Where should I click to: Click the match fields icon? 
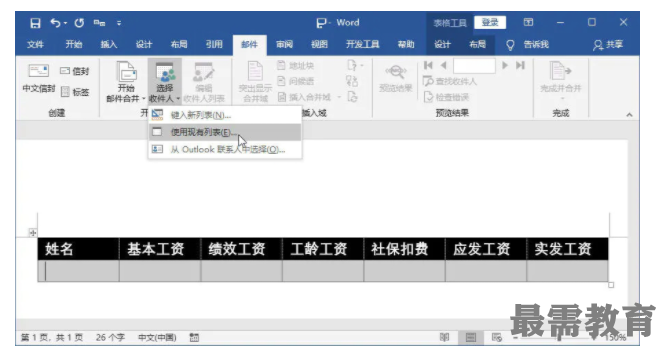(352, 81)
